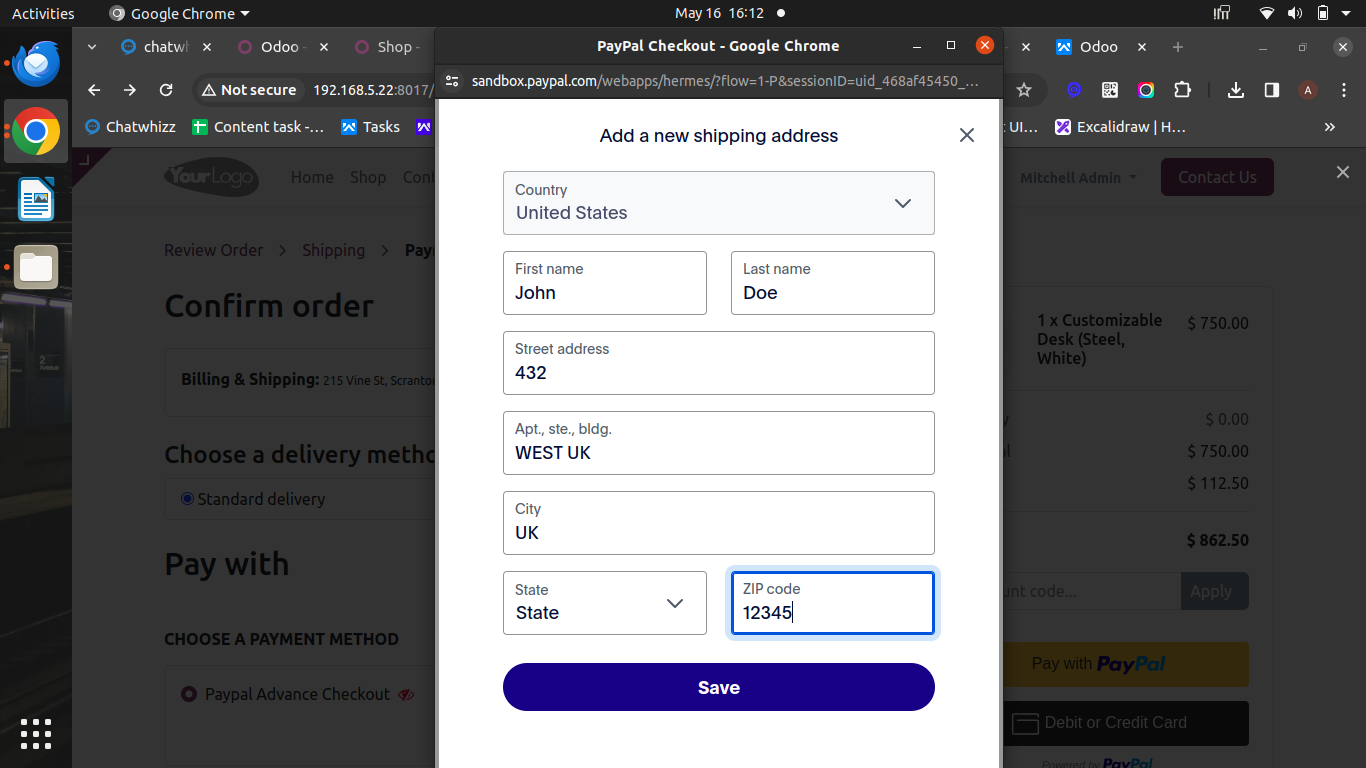Click the YourLogo site logo
The image size is (1366, 768).
(211, 177)
